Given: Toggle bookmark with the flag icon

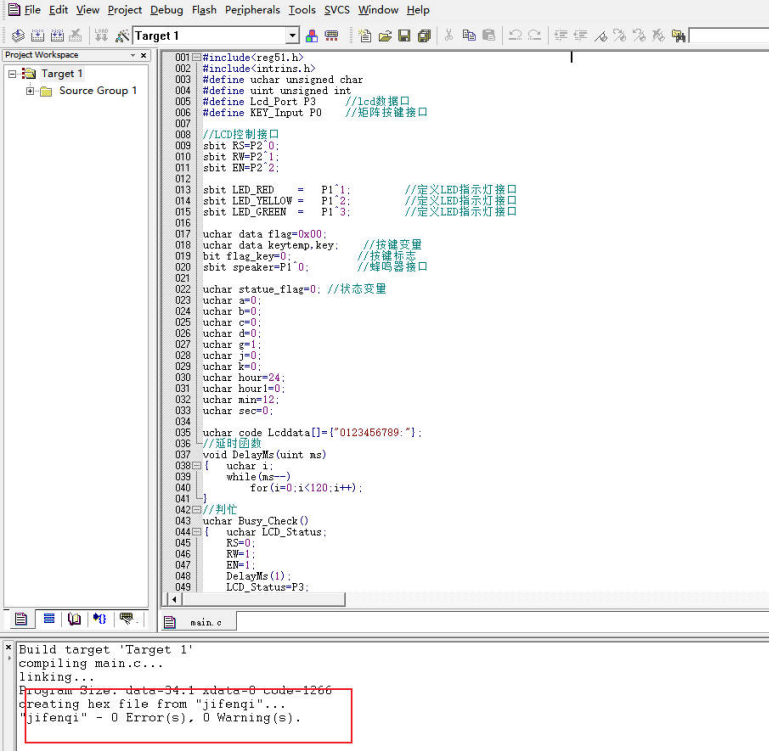Looking at the screenshot, I should [x=601, y=35].
